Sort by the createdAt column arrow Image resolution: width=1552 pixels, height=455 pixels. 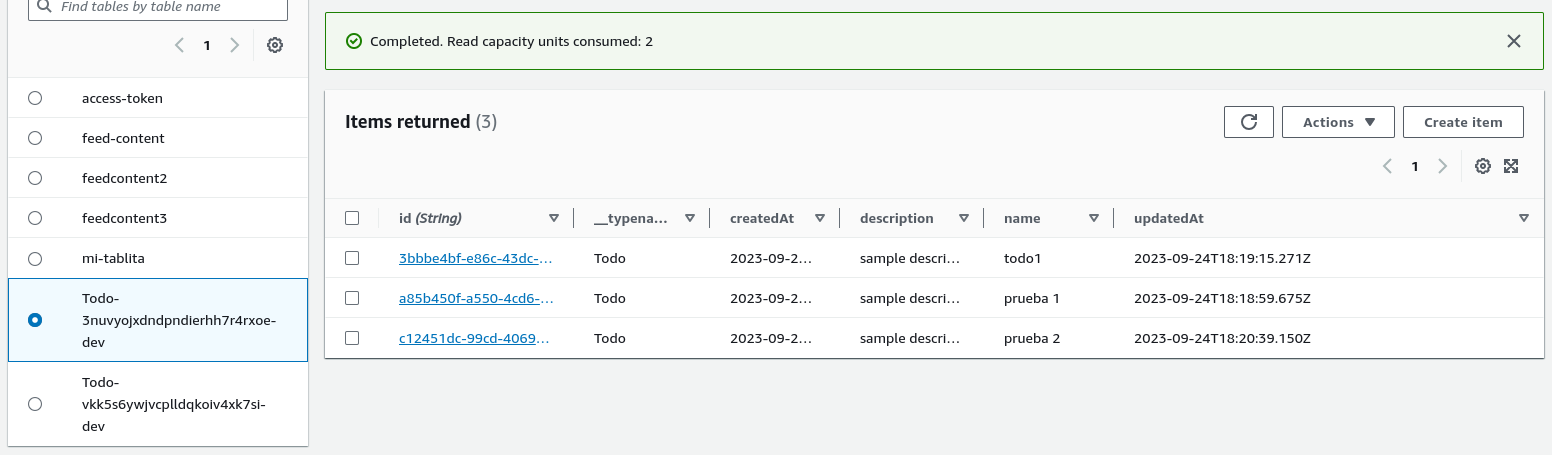(819, 218)
